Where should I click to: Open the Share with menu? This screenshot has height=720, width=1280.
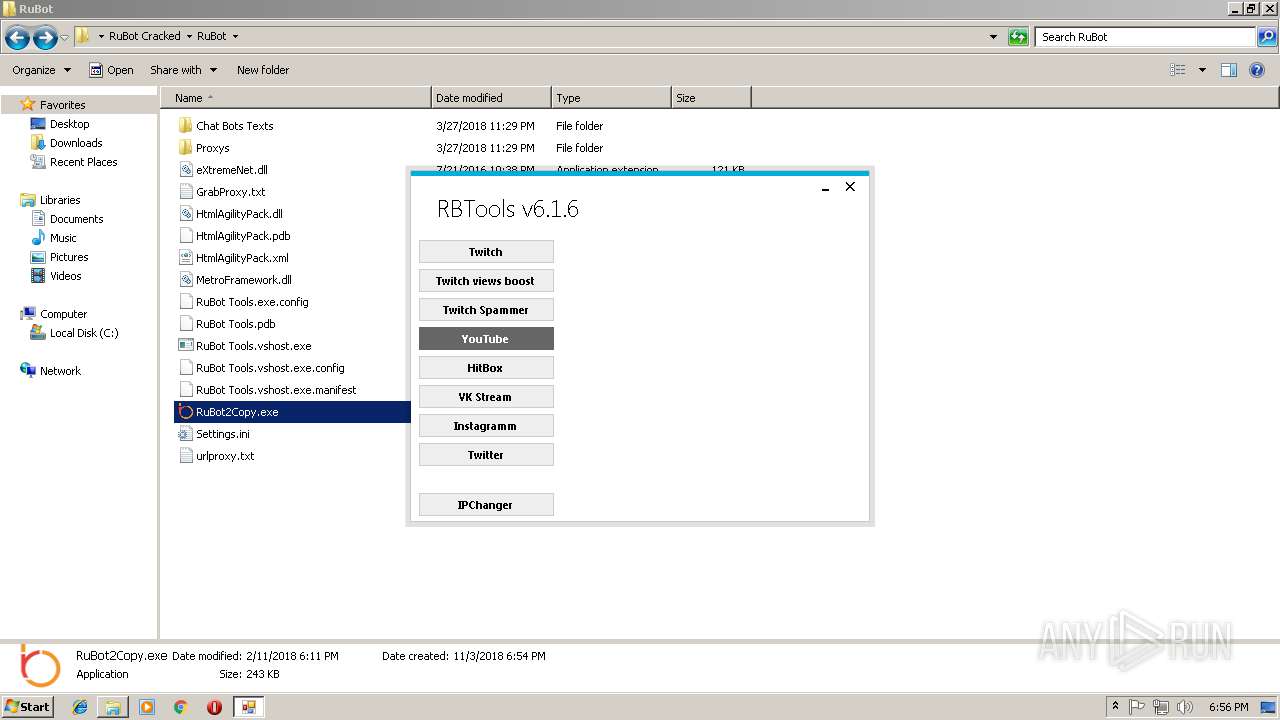[182, 70]
